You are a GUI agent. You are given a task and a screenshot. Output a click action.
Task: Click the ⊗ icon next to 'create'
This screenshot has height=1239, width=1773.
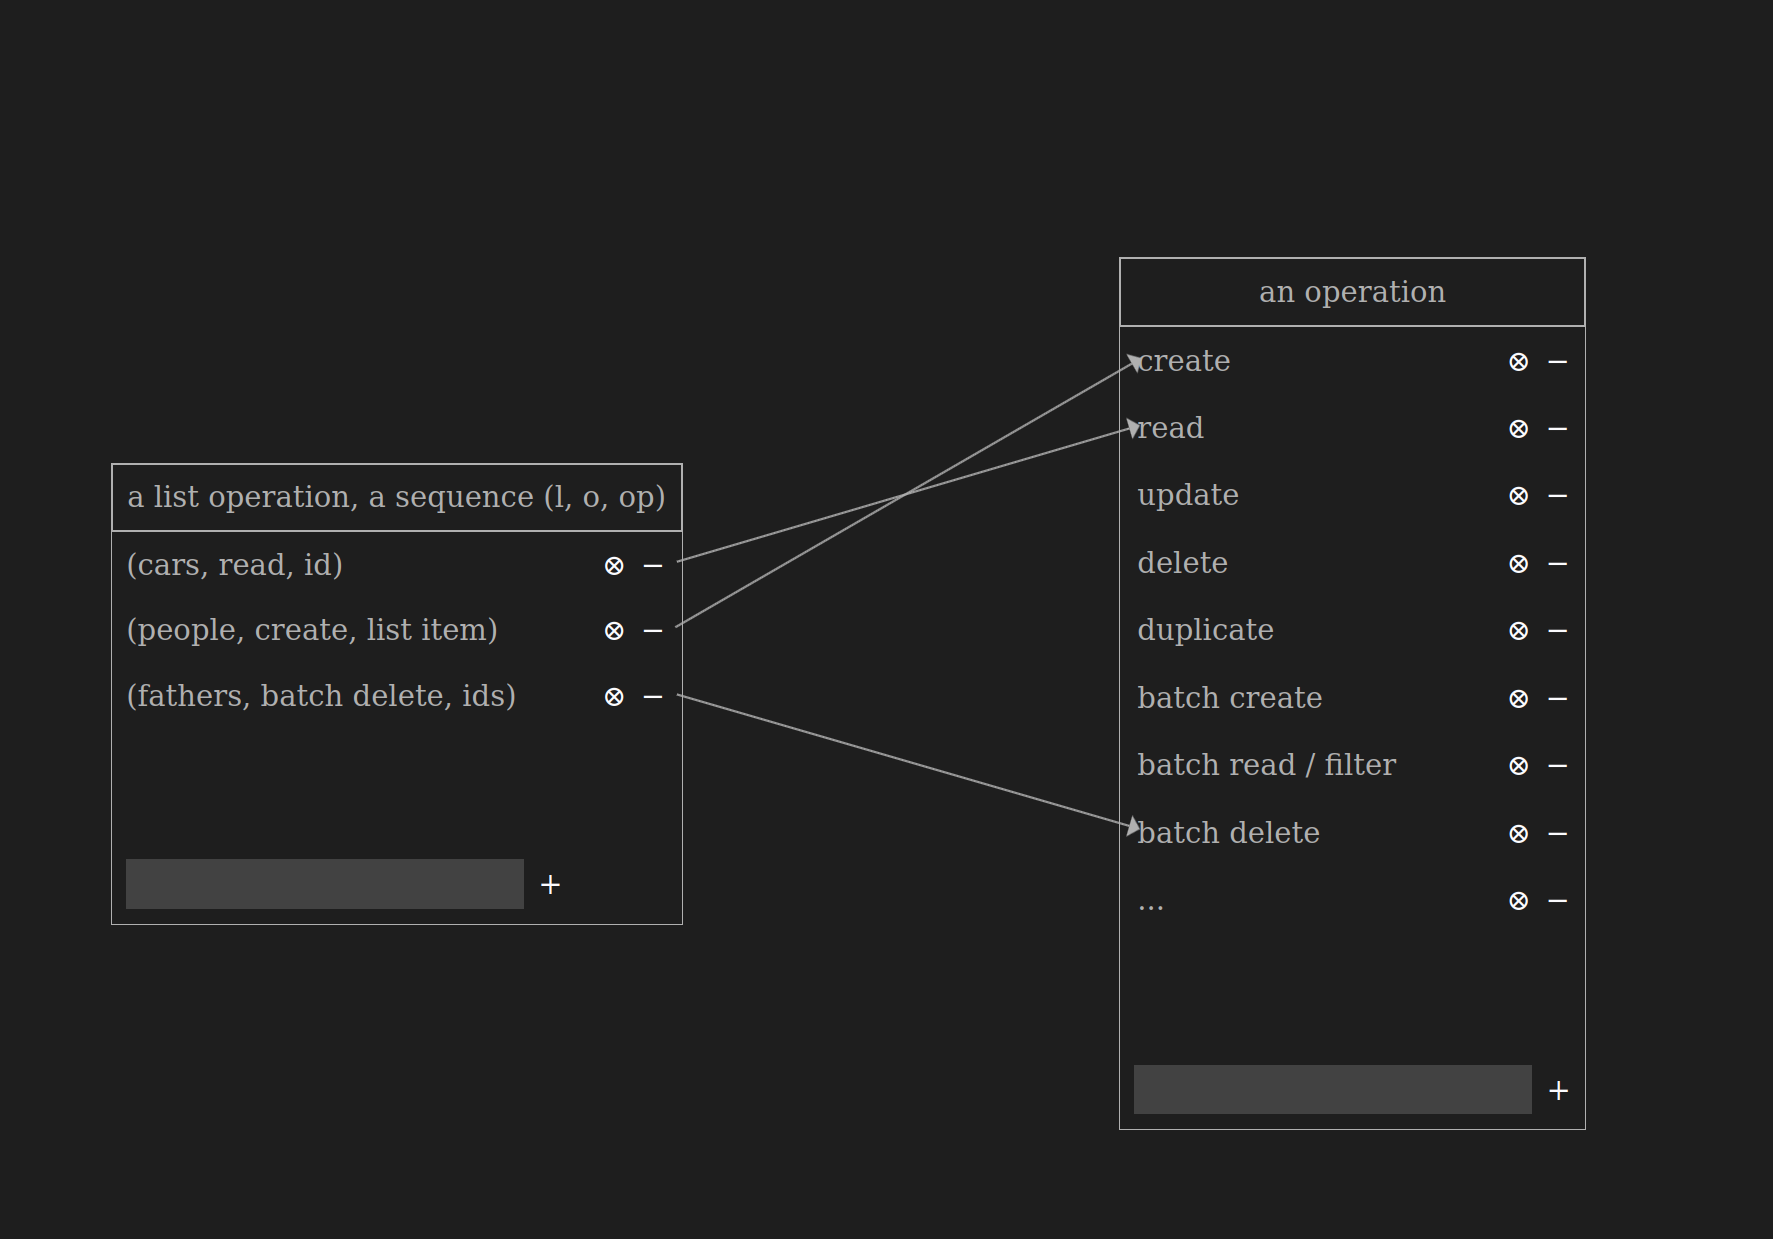pos(1518,362)
